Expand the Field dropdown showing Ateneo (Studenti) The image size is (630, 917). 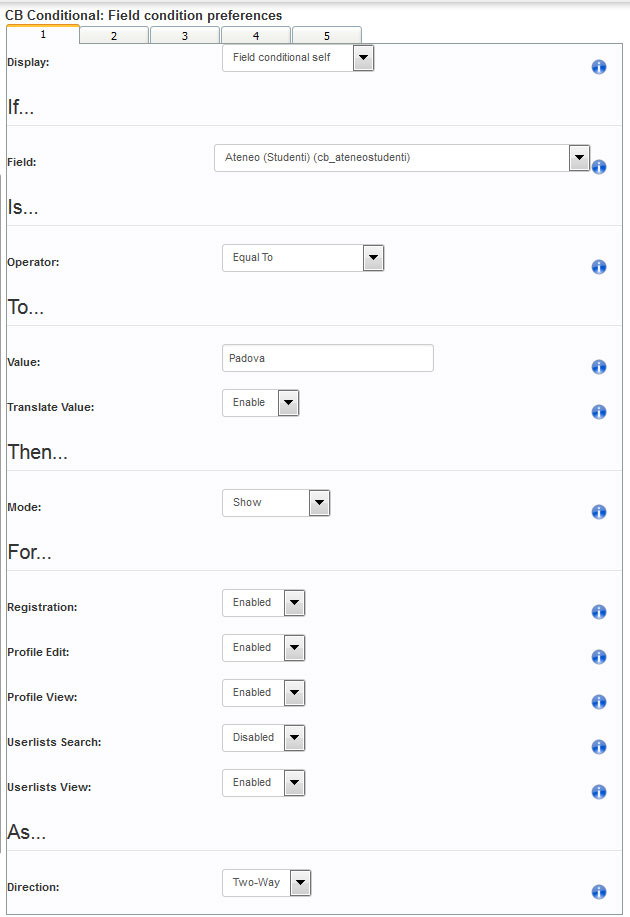[x=402, y=158]
